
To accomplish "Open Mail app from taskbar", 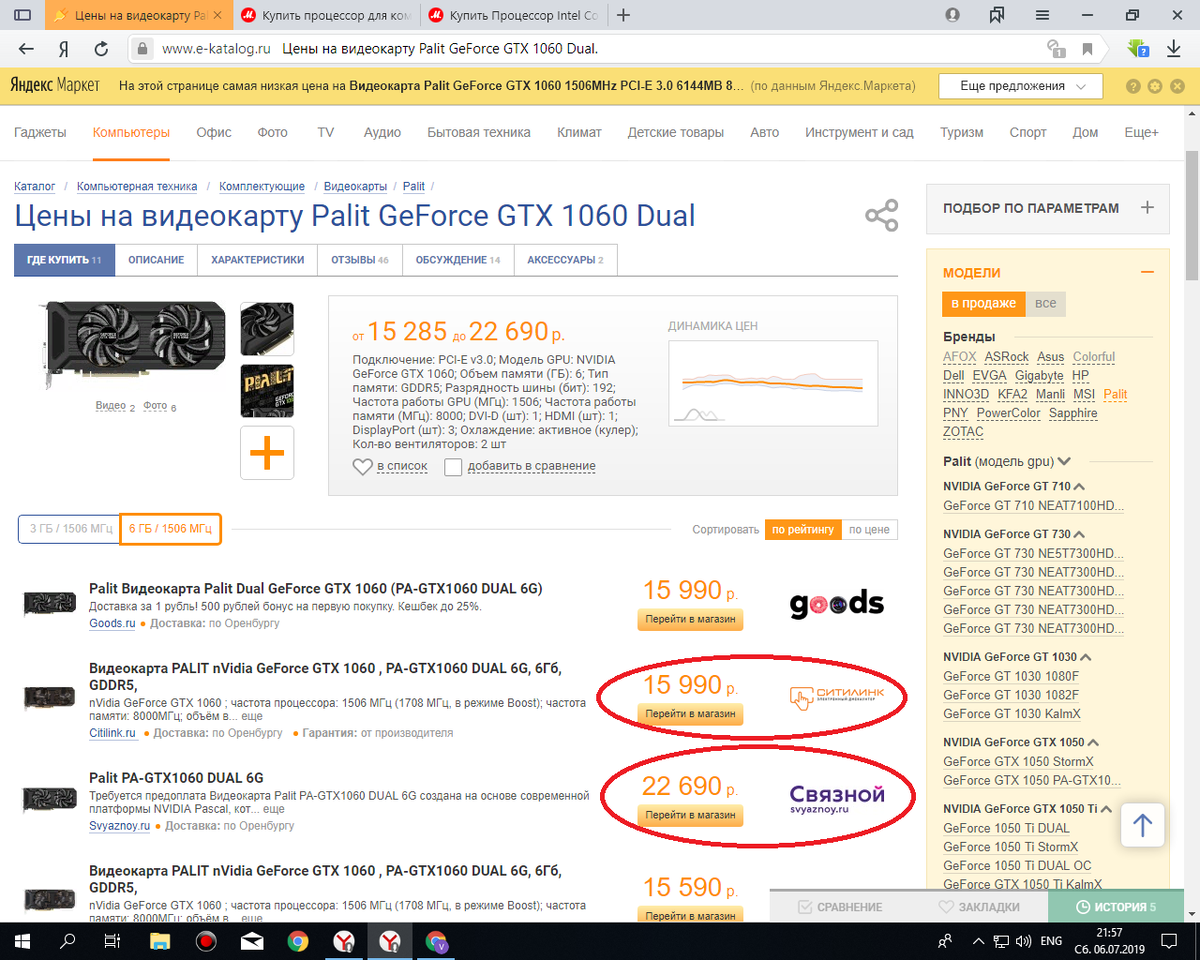I will tap(252, 940).
